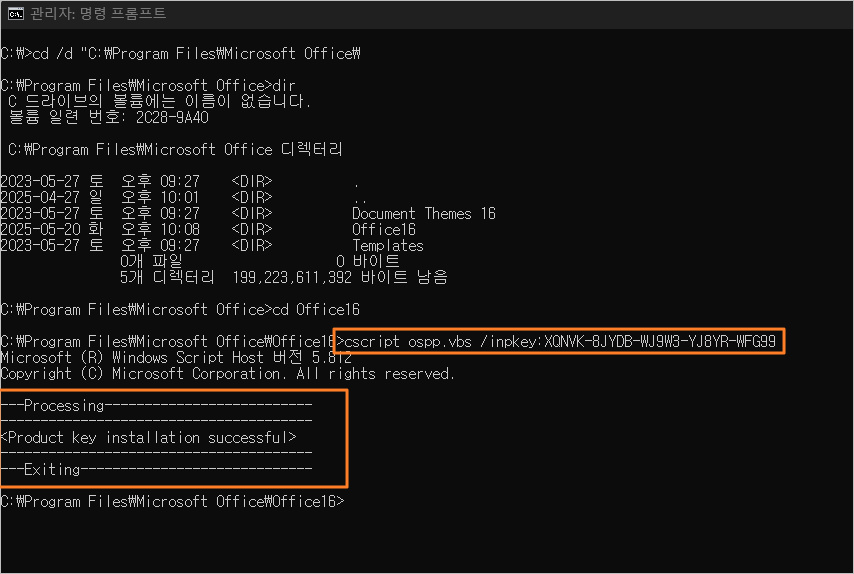Viewport: 854px width, 574px height.
Task: Click "Product key installation successful" message
Action: [x=148, y=437]
